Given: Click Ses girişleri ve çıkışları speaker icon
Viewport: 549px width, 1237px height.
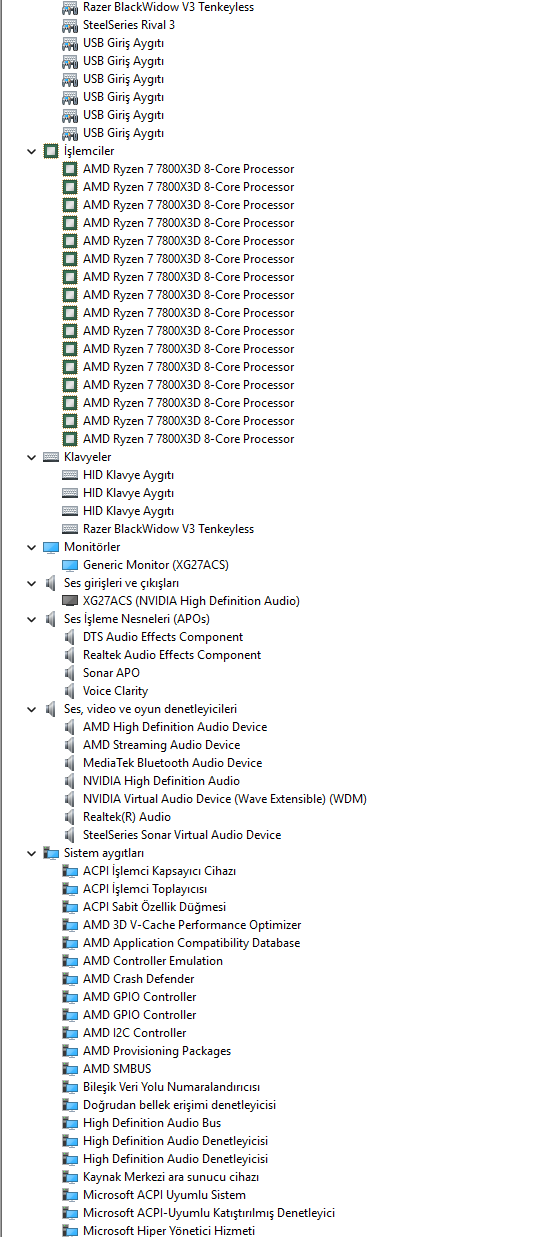Looking at the screenshot, I should 51,583.
